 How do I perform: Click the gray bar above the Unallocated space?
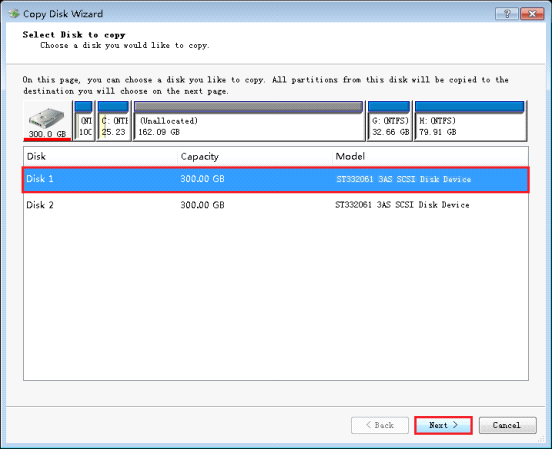tap(249, 107)
